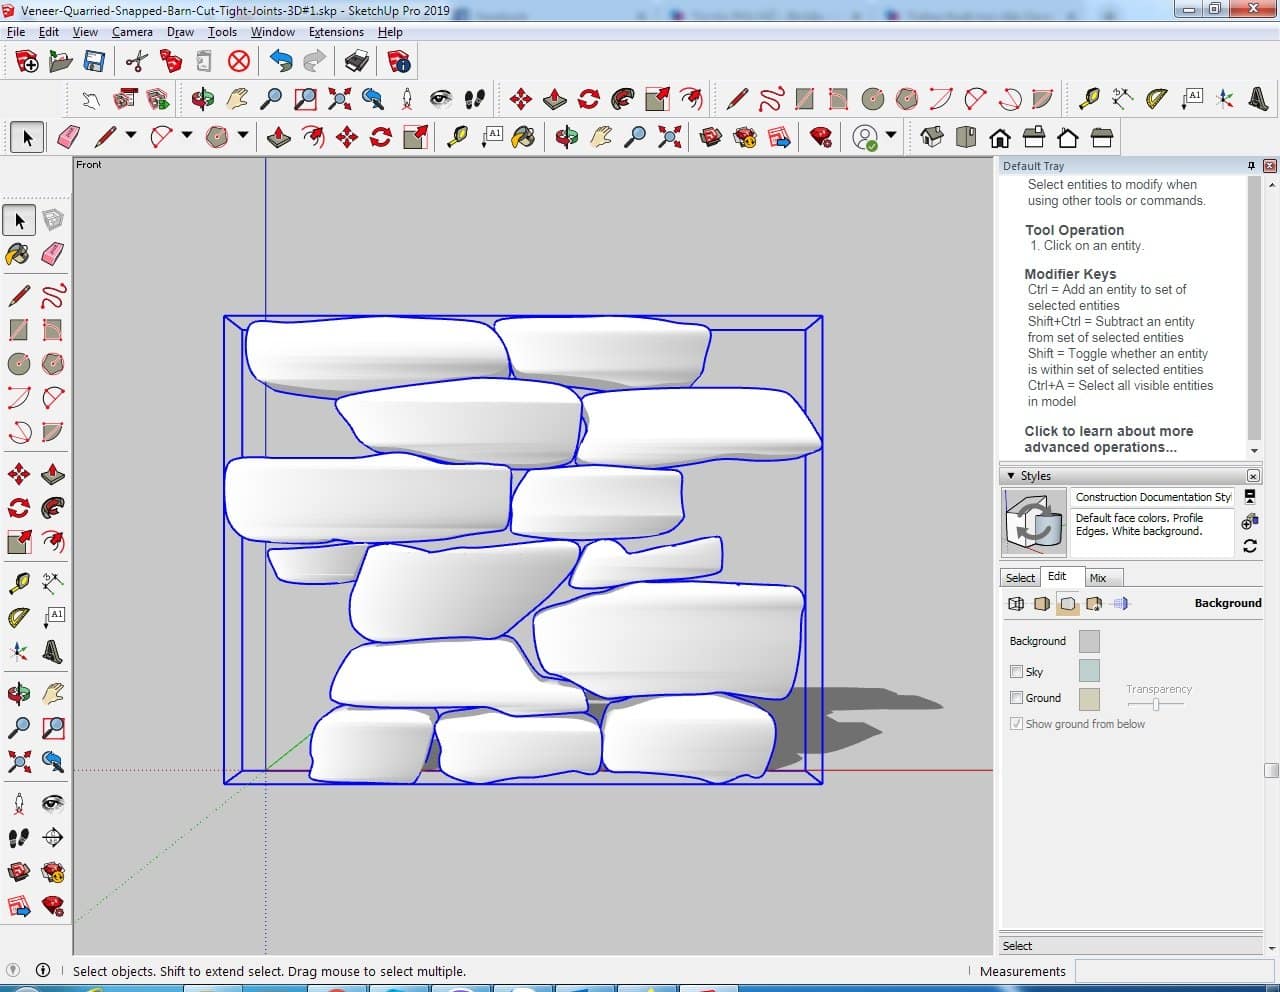Click the Update Style refresh button
1280x992 pixels.
pyautogui.click(x=1250, y=546)
